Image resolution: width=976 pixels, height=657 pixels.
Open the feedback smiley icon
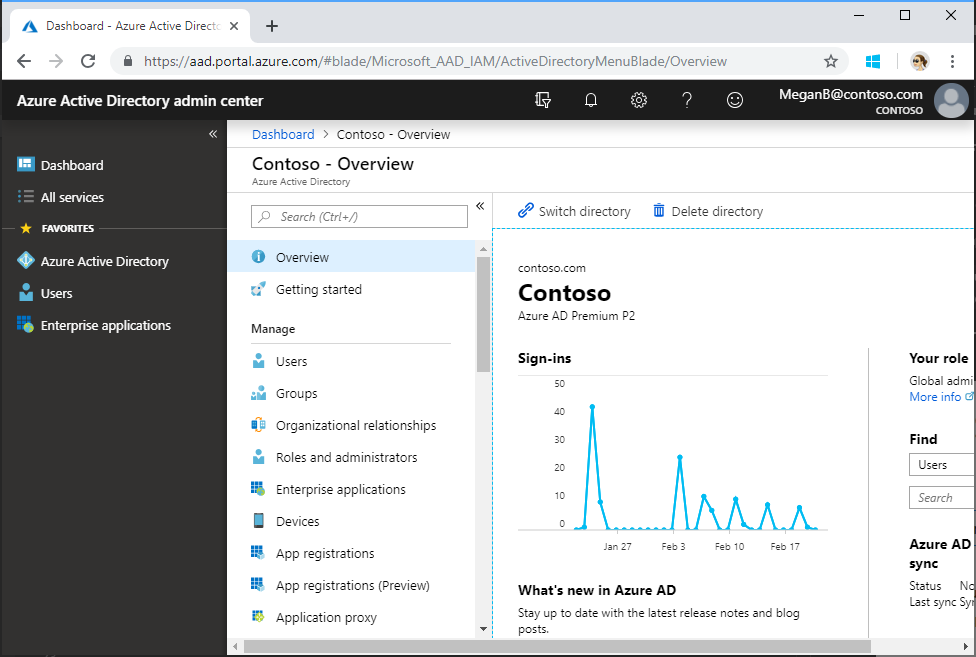(x=734, y=100)
